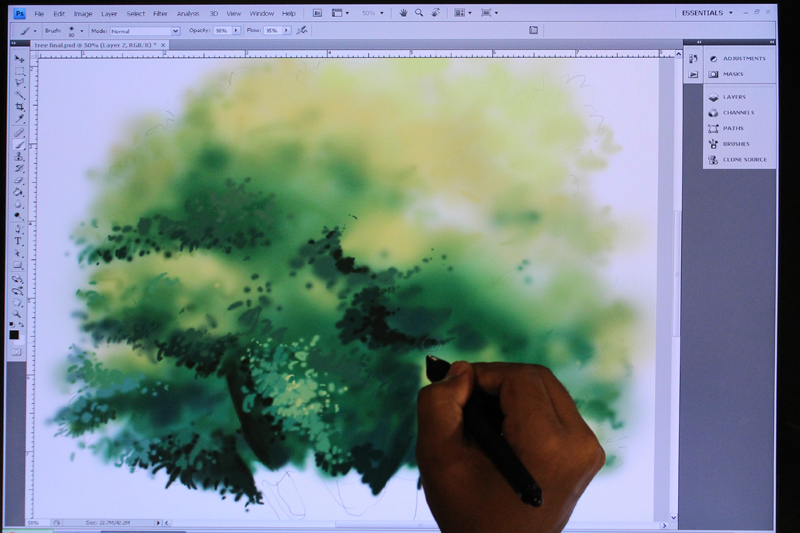Switch foreground and background colors
Screen dimensions: 800x533
[x=21, y=324]
